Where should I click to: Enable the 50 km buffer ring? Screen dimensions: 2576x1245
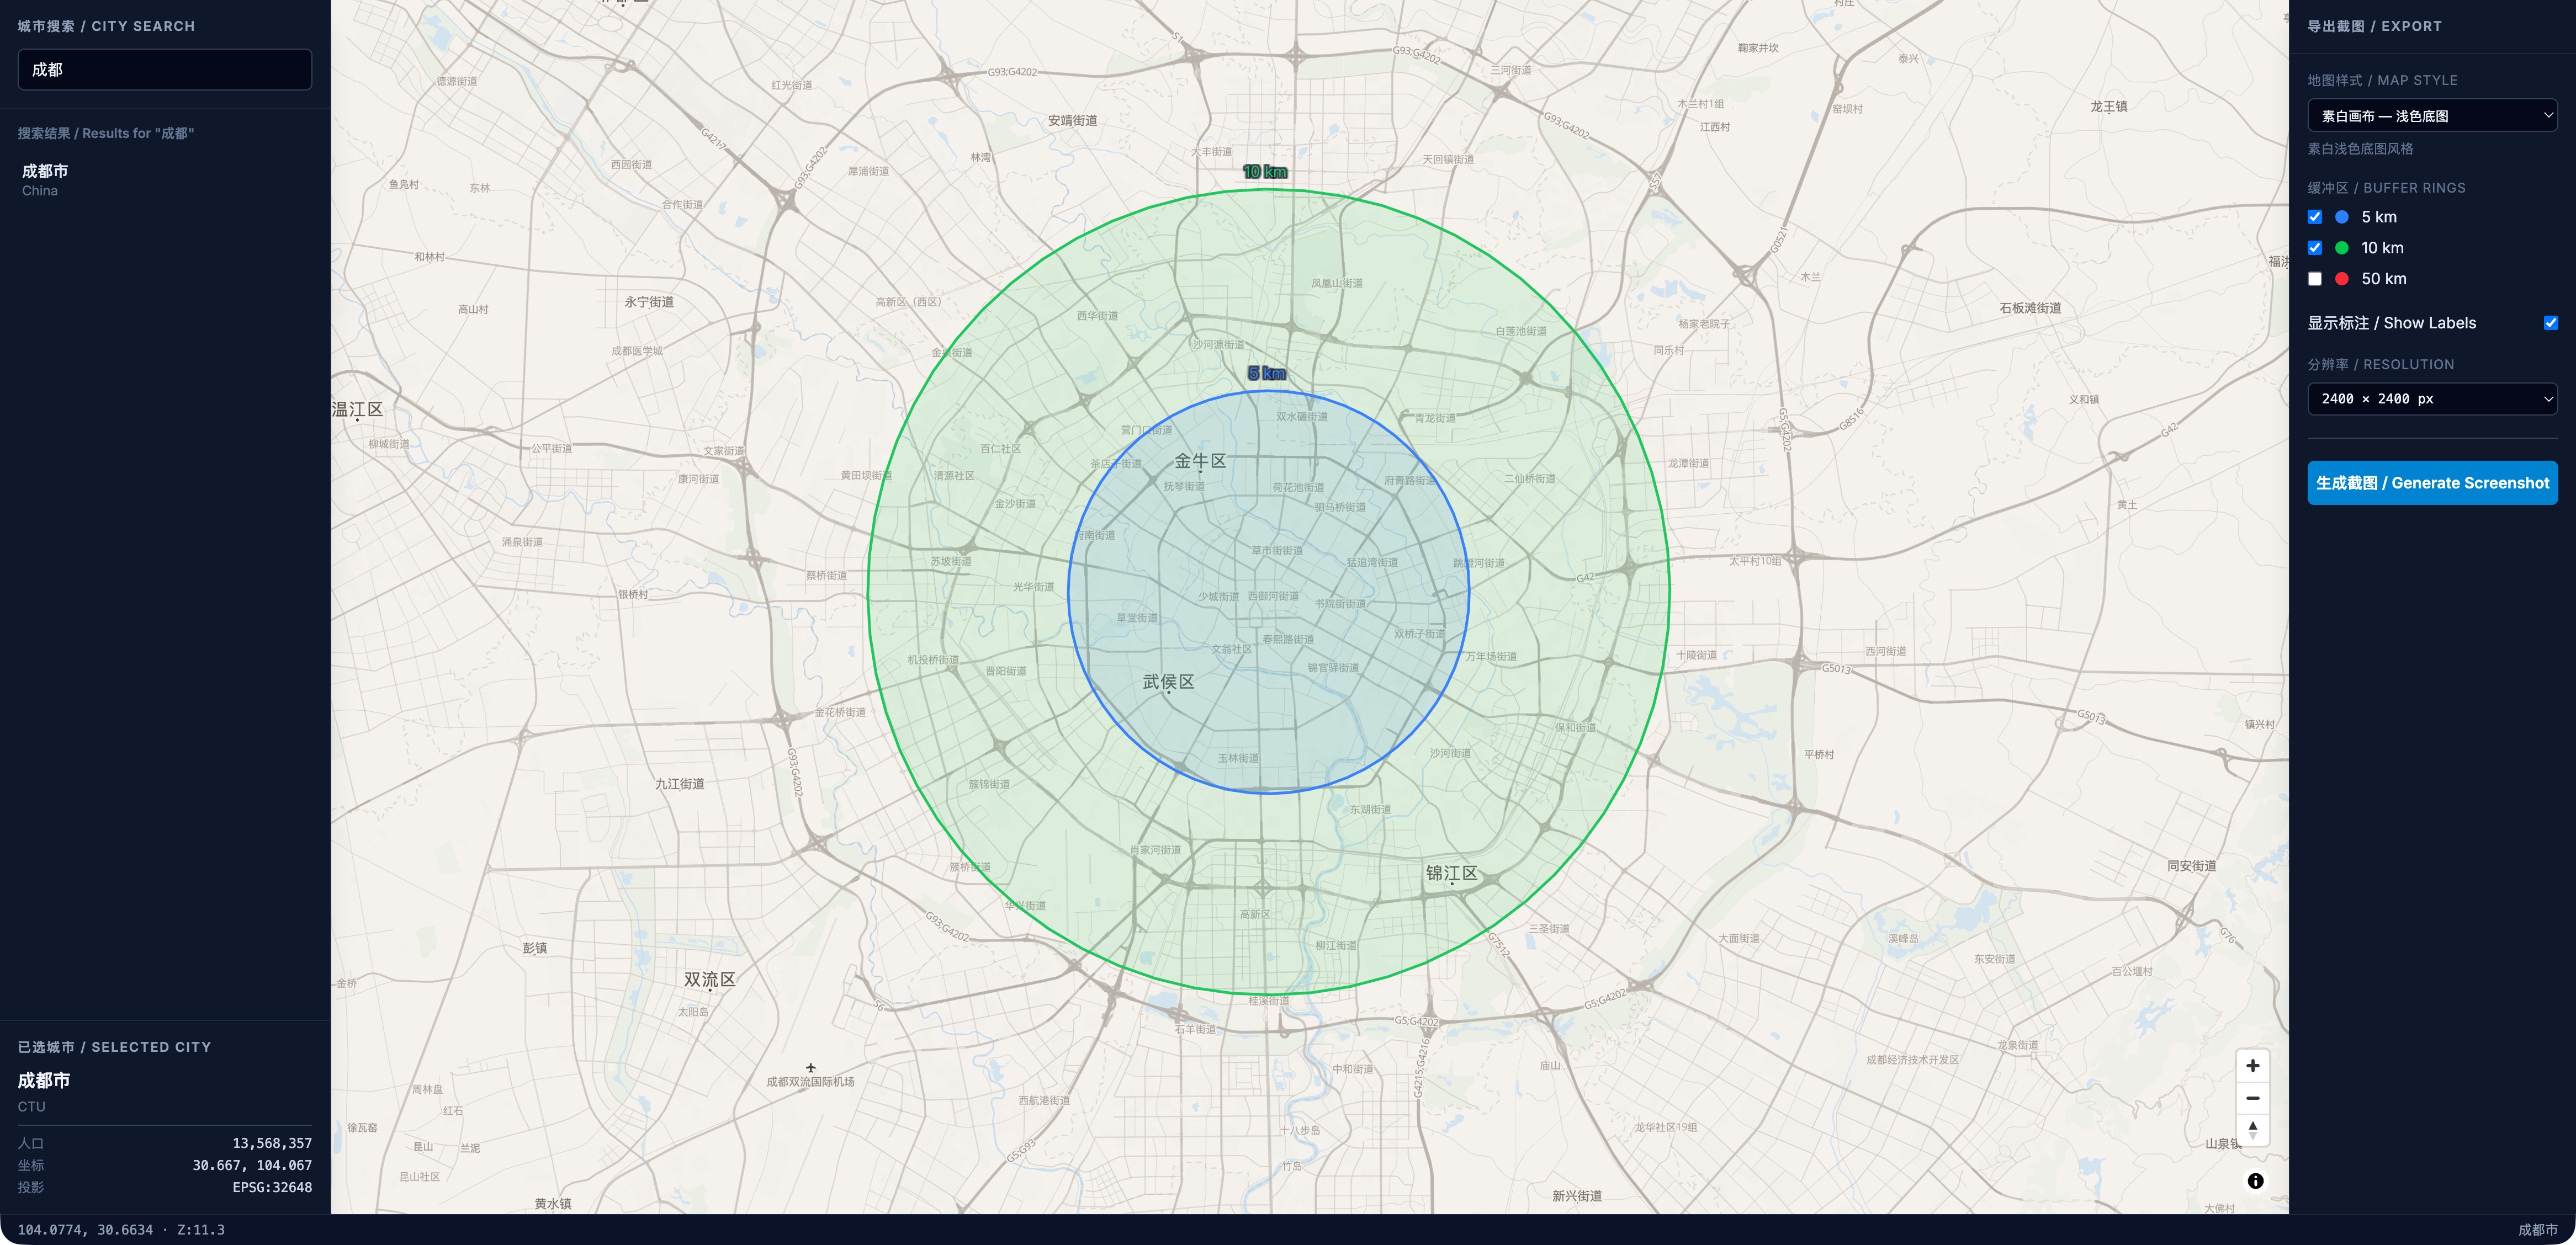(2315, 279)
